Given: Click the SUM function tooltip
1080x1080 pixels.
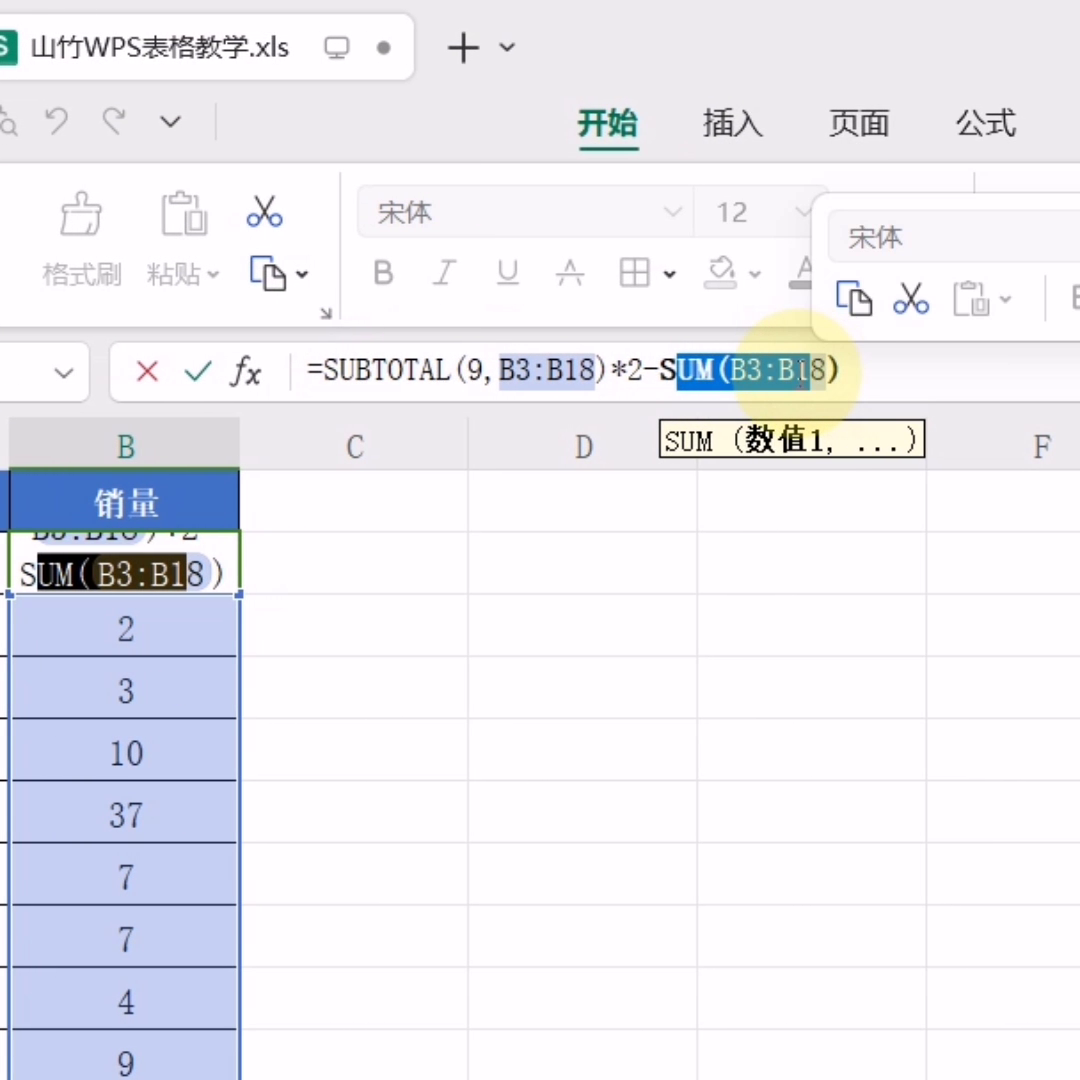Looking at the screenshot, I should click(x=792, y=439).
